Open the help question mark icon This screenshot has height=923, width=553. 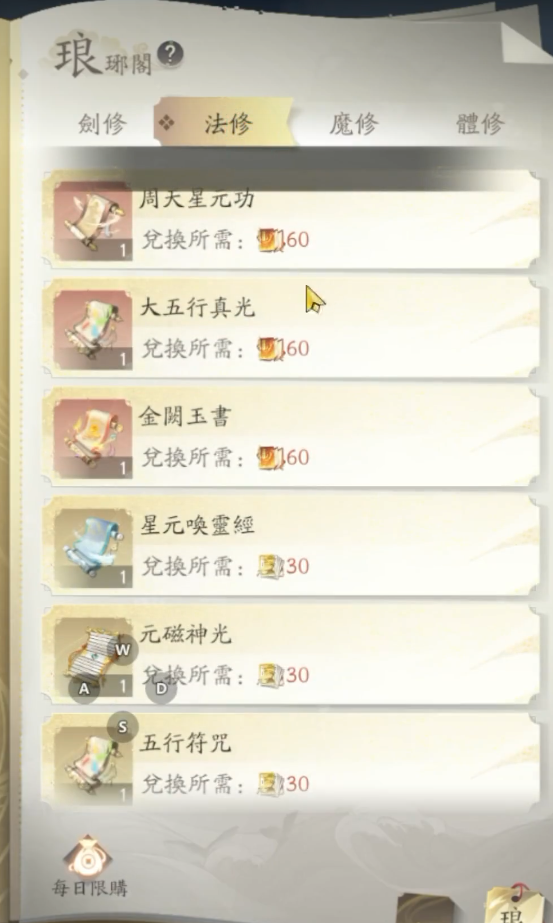click(170, 54)
